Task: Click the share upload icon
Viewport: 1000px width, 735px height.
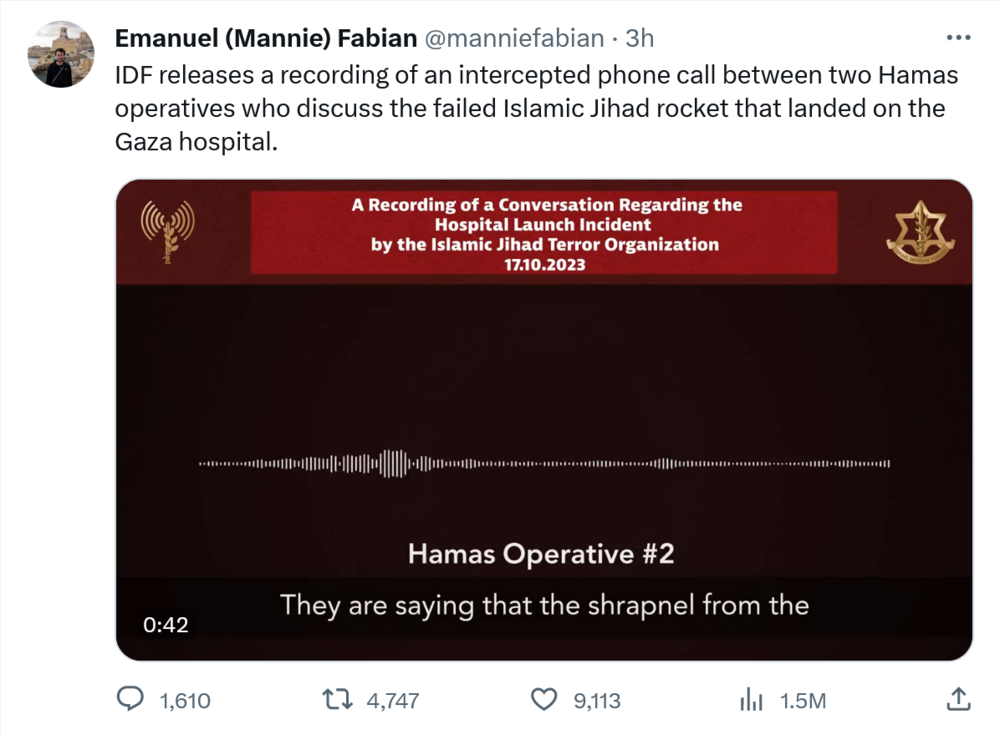Action: pos(957,699)
